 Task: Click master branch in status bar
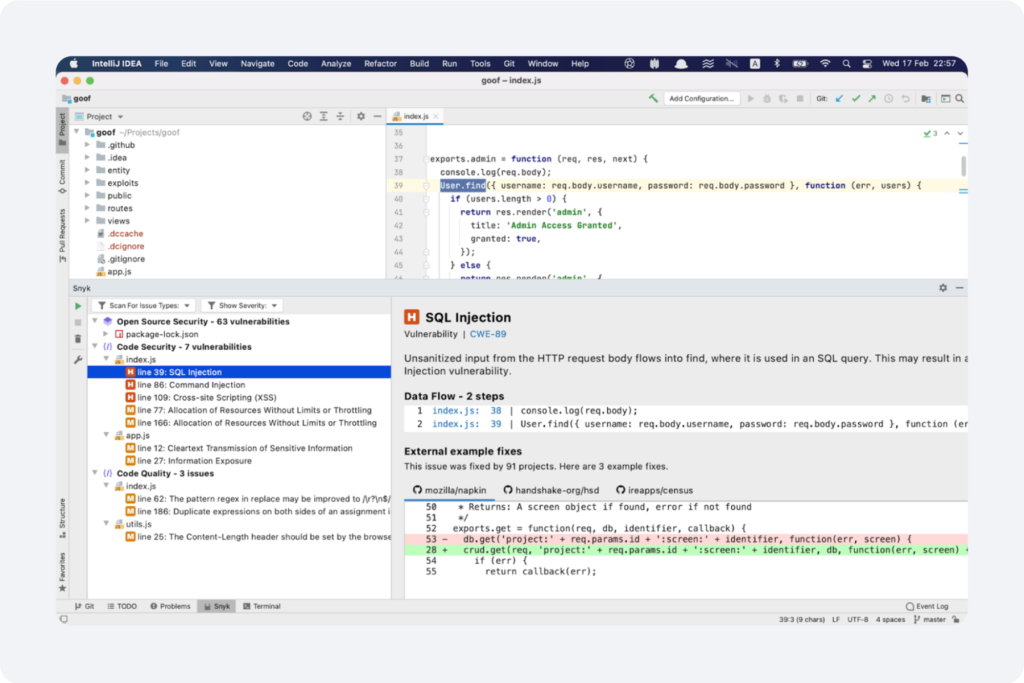click(929, 620)
